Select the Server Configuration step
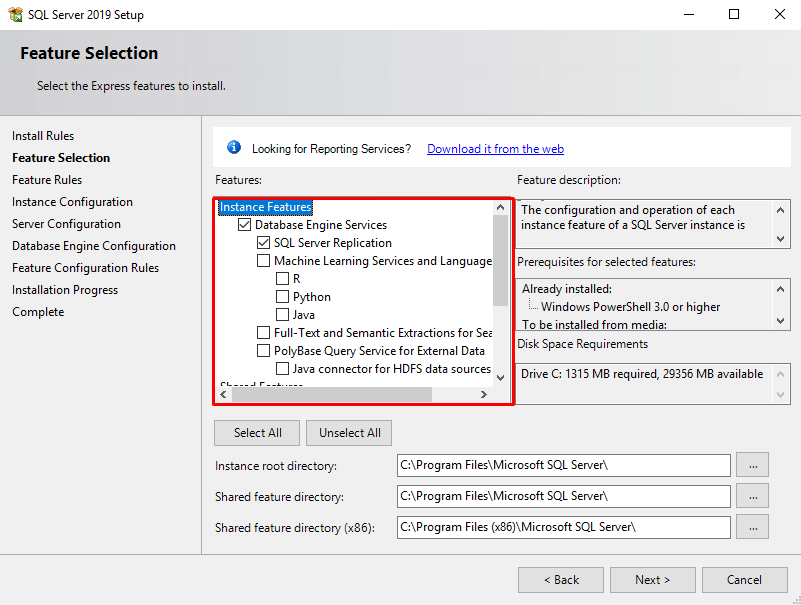Screen dimensions: 801x605 pyautogui.click(x=66, y=224)
